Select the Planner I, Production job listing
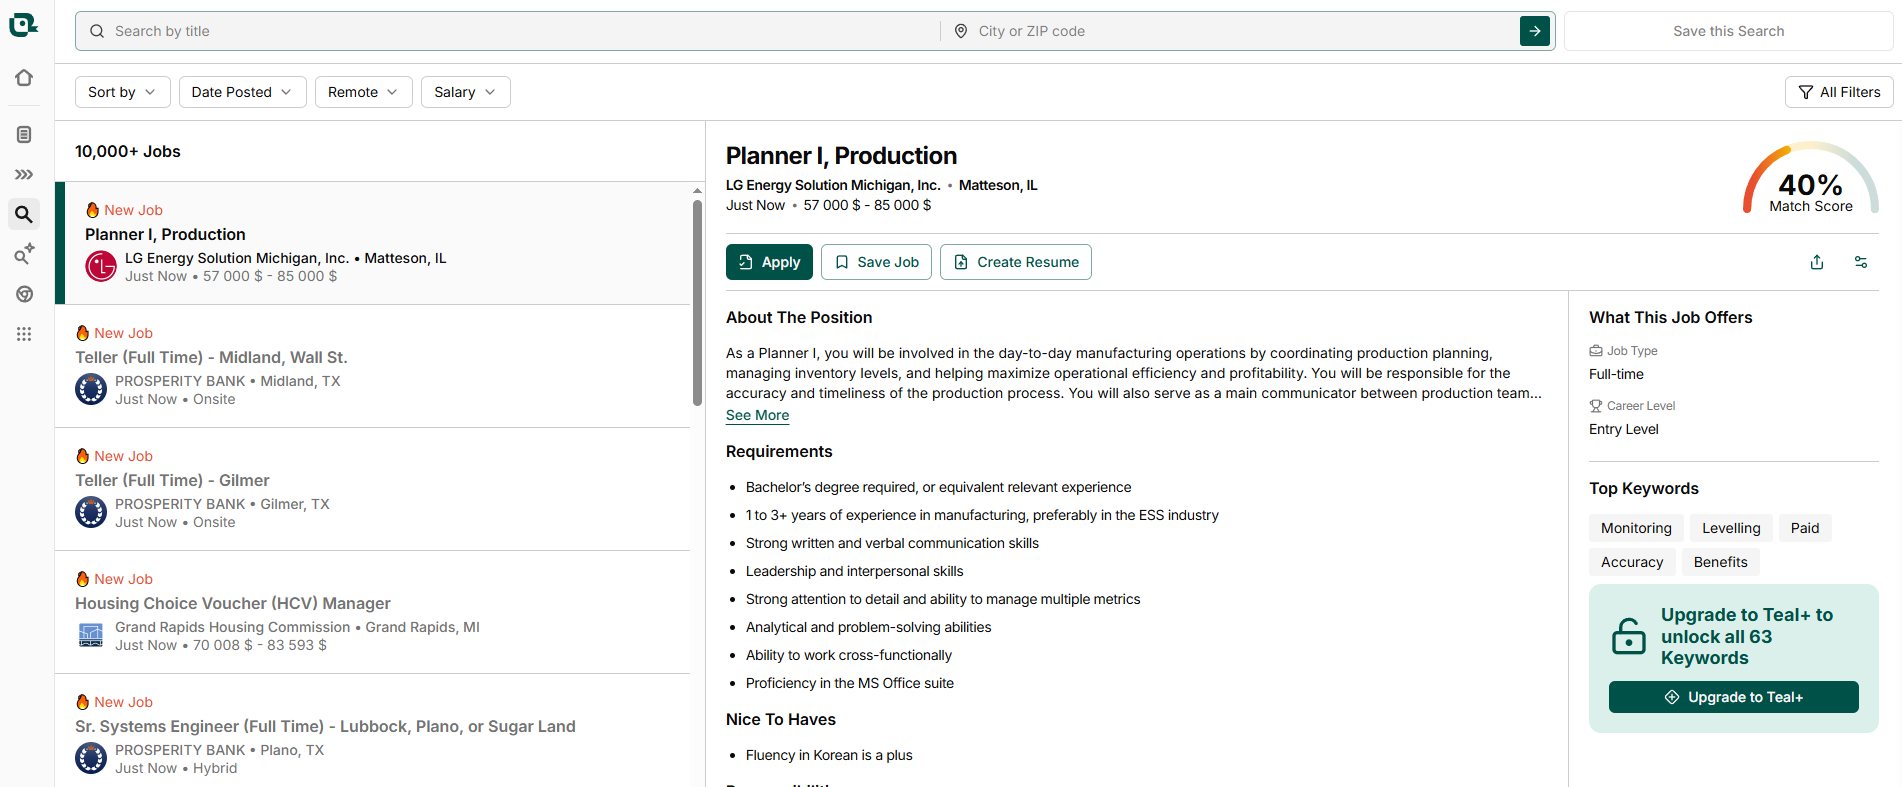Image resolution: width=1902 pixels, height=787 pixels. (372, 243)
